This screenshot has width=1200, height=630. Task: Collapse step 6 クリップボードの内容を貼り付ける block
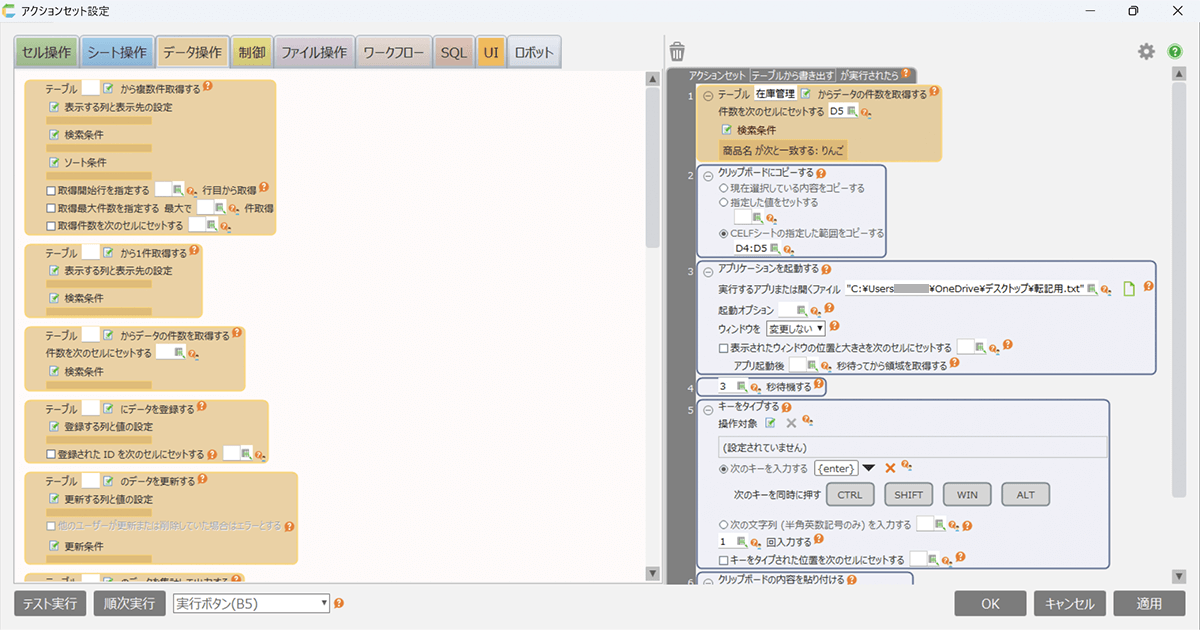coord(708,581)
